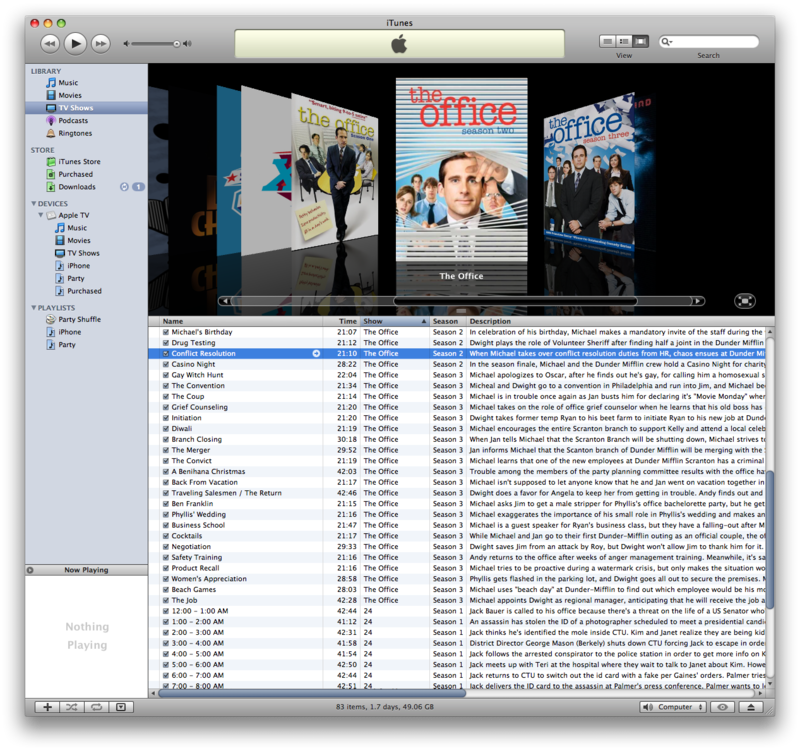Open the Downloads item

(77, 187)
